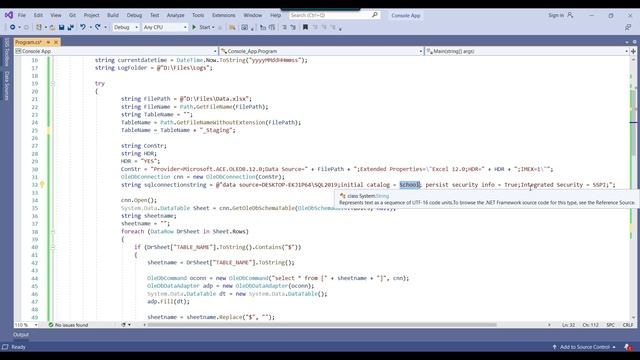
Task: Click the Ln: 32 status indicator
Action: pos(568,325)
